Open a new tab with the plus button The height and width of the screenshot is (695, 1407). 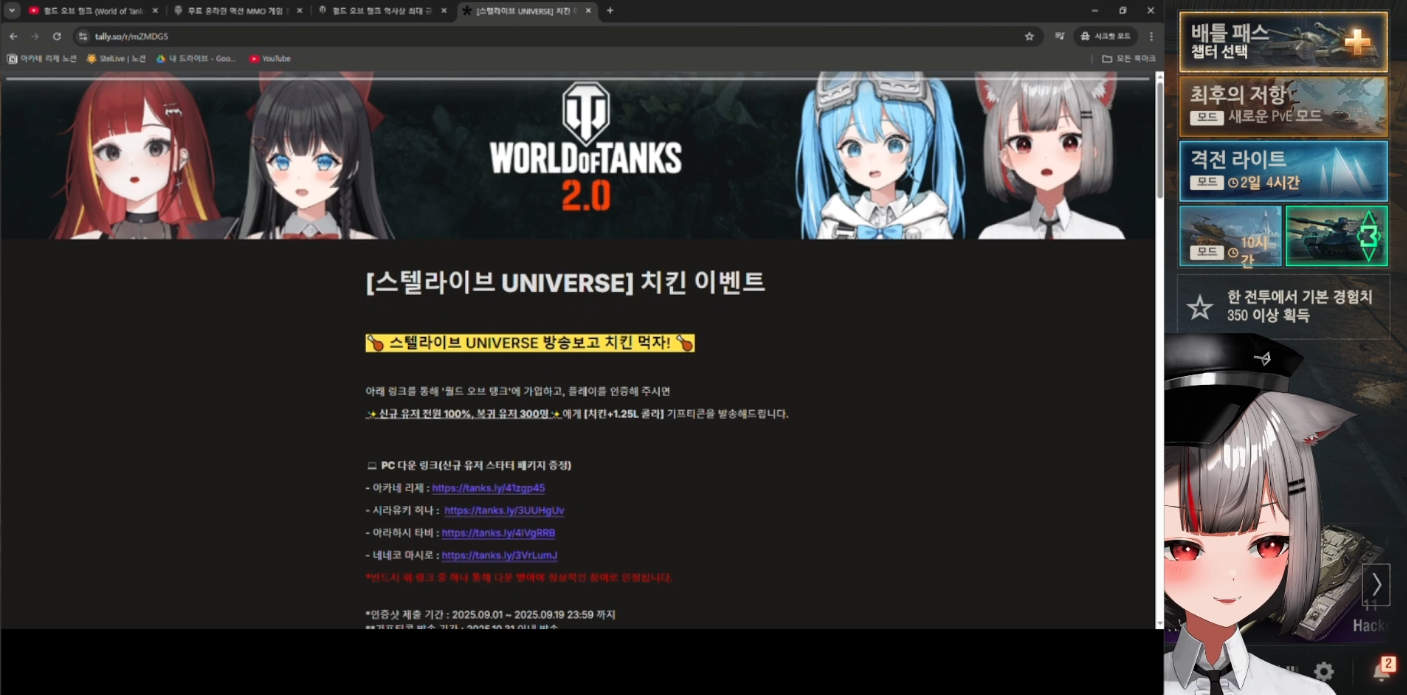pyautogui.click(x=610, y=10)
